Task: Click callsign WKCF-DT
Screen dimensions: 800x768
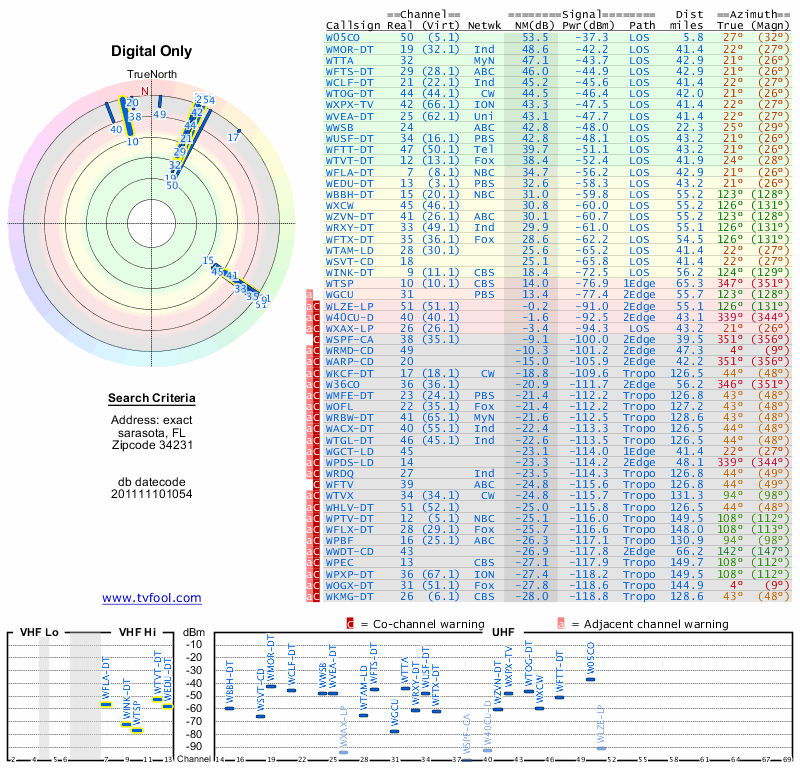Action: pos(349,373)
